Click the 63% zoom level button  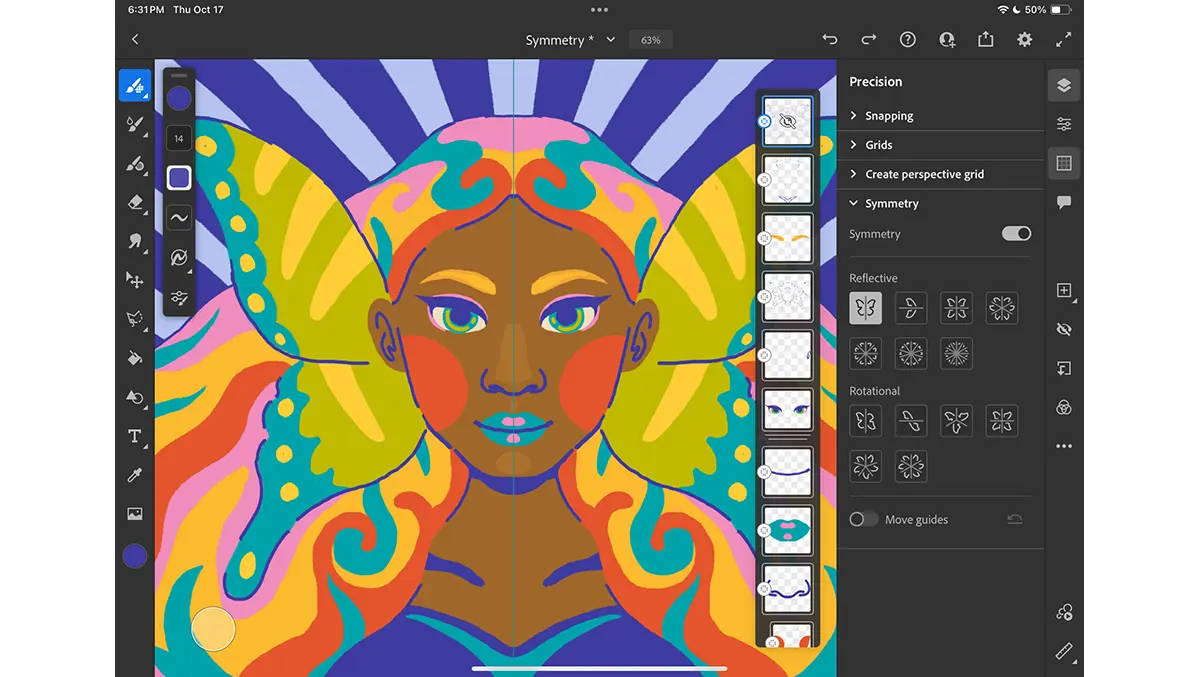[651, 40]
